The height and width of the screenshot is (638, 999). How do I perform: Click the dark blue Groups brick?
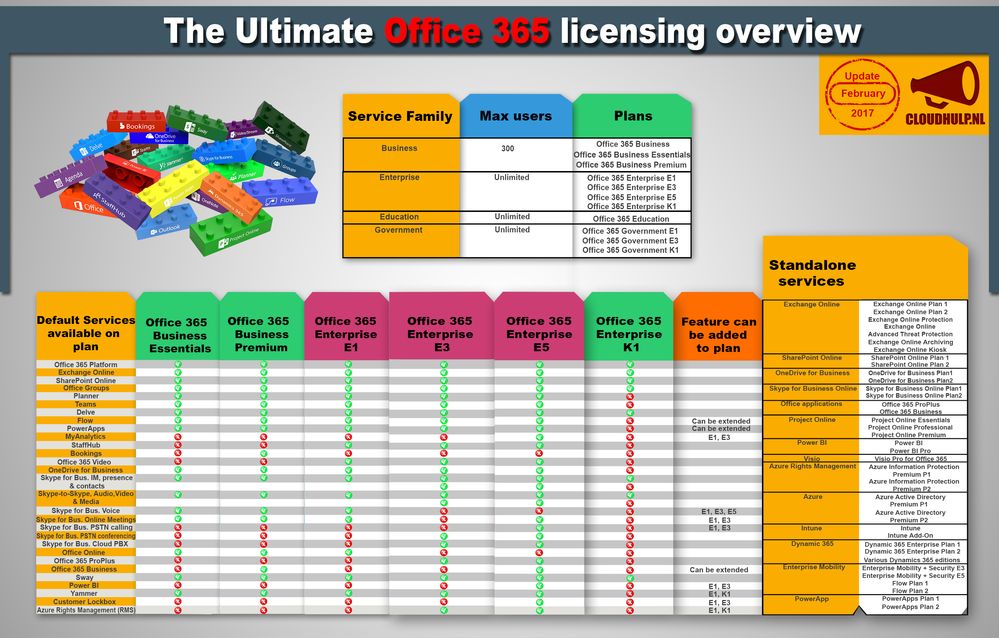click(x=284, y=159)
